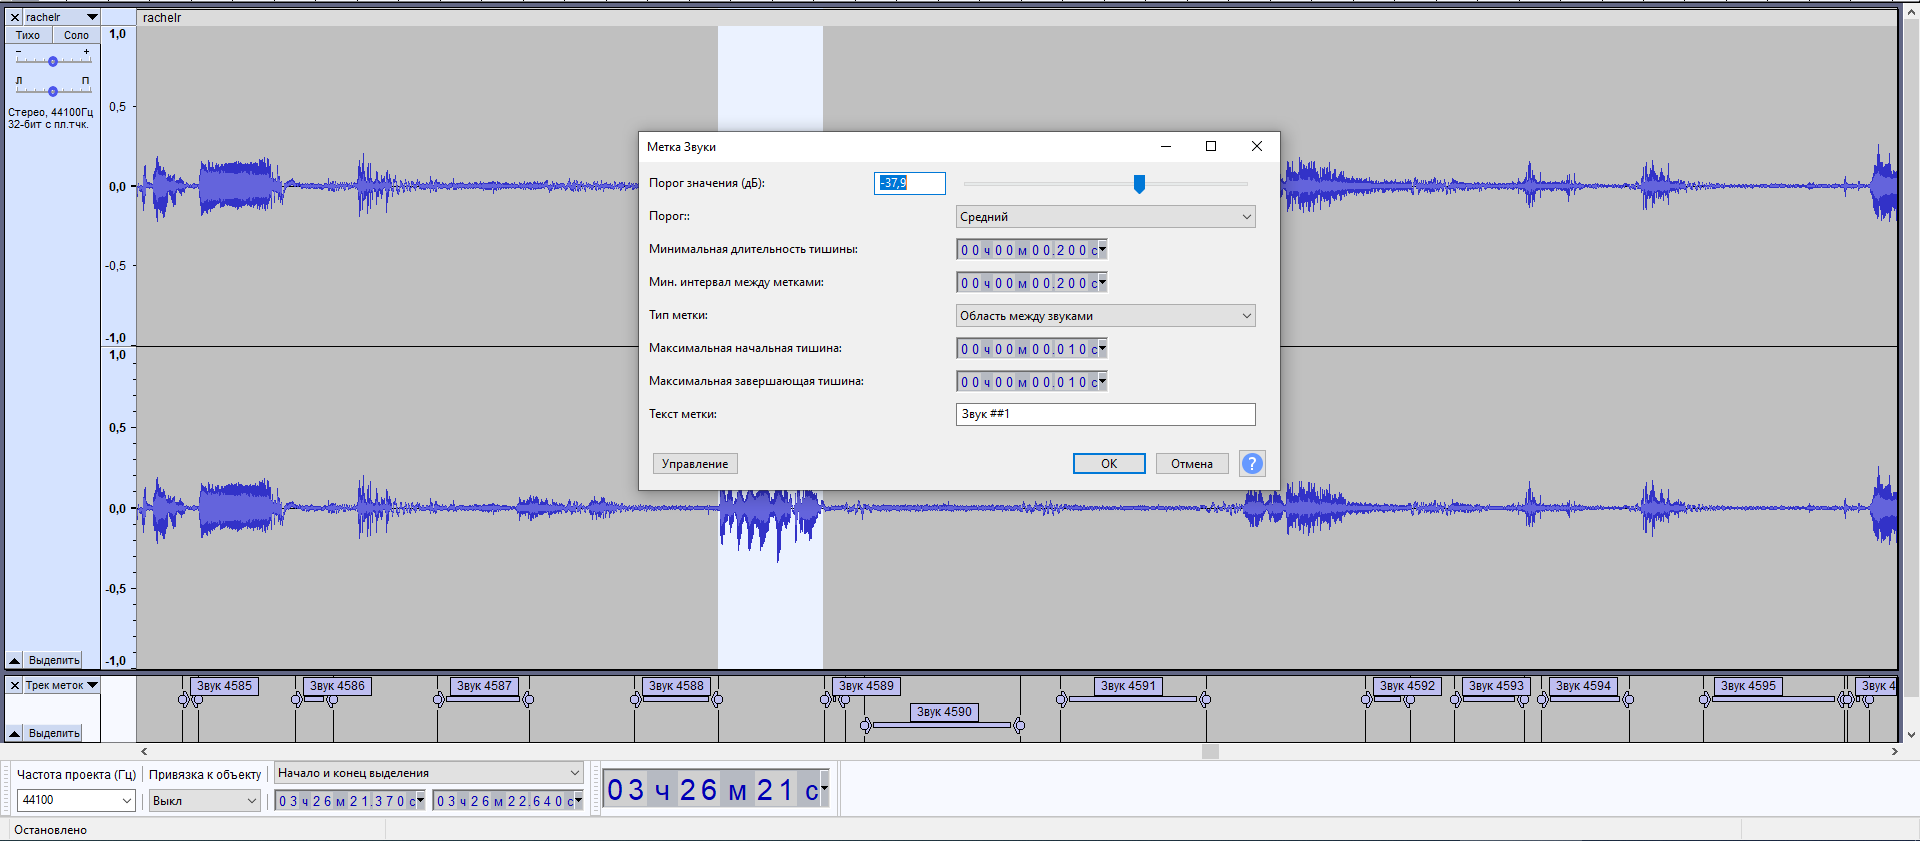Click the Минимальная длительность тишины time field
This screenshot has width=1920, height=841.
pos(1027,250)
